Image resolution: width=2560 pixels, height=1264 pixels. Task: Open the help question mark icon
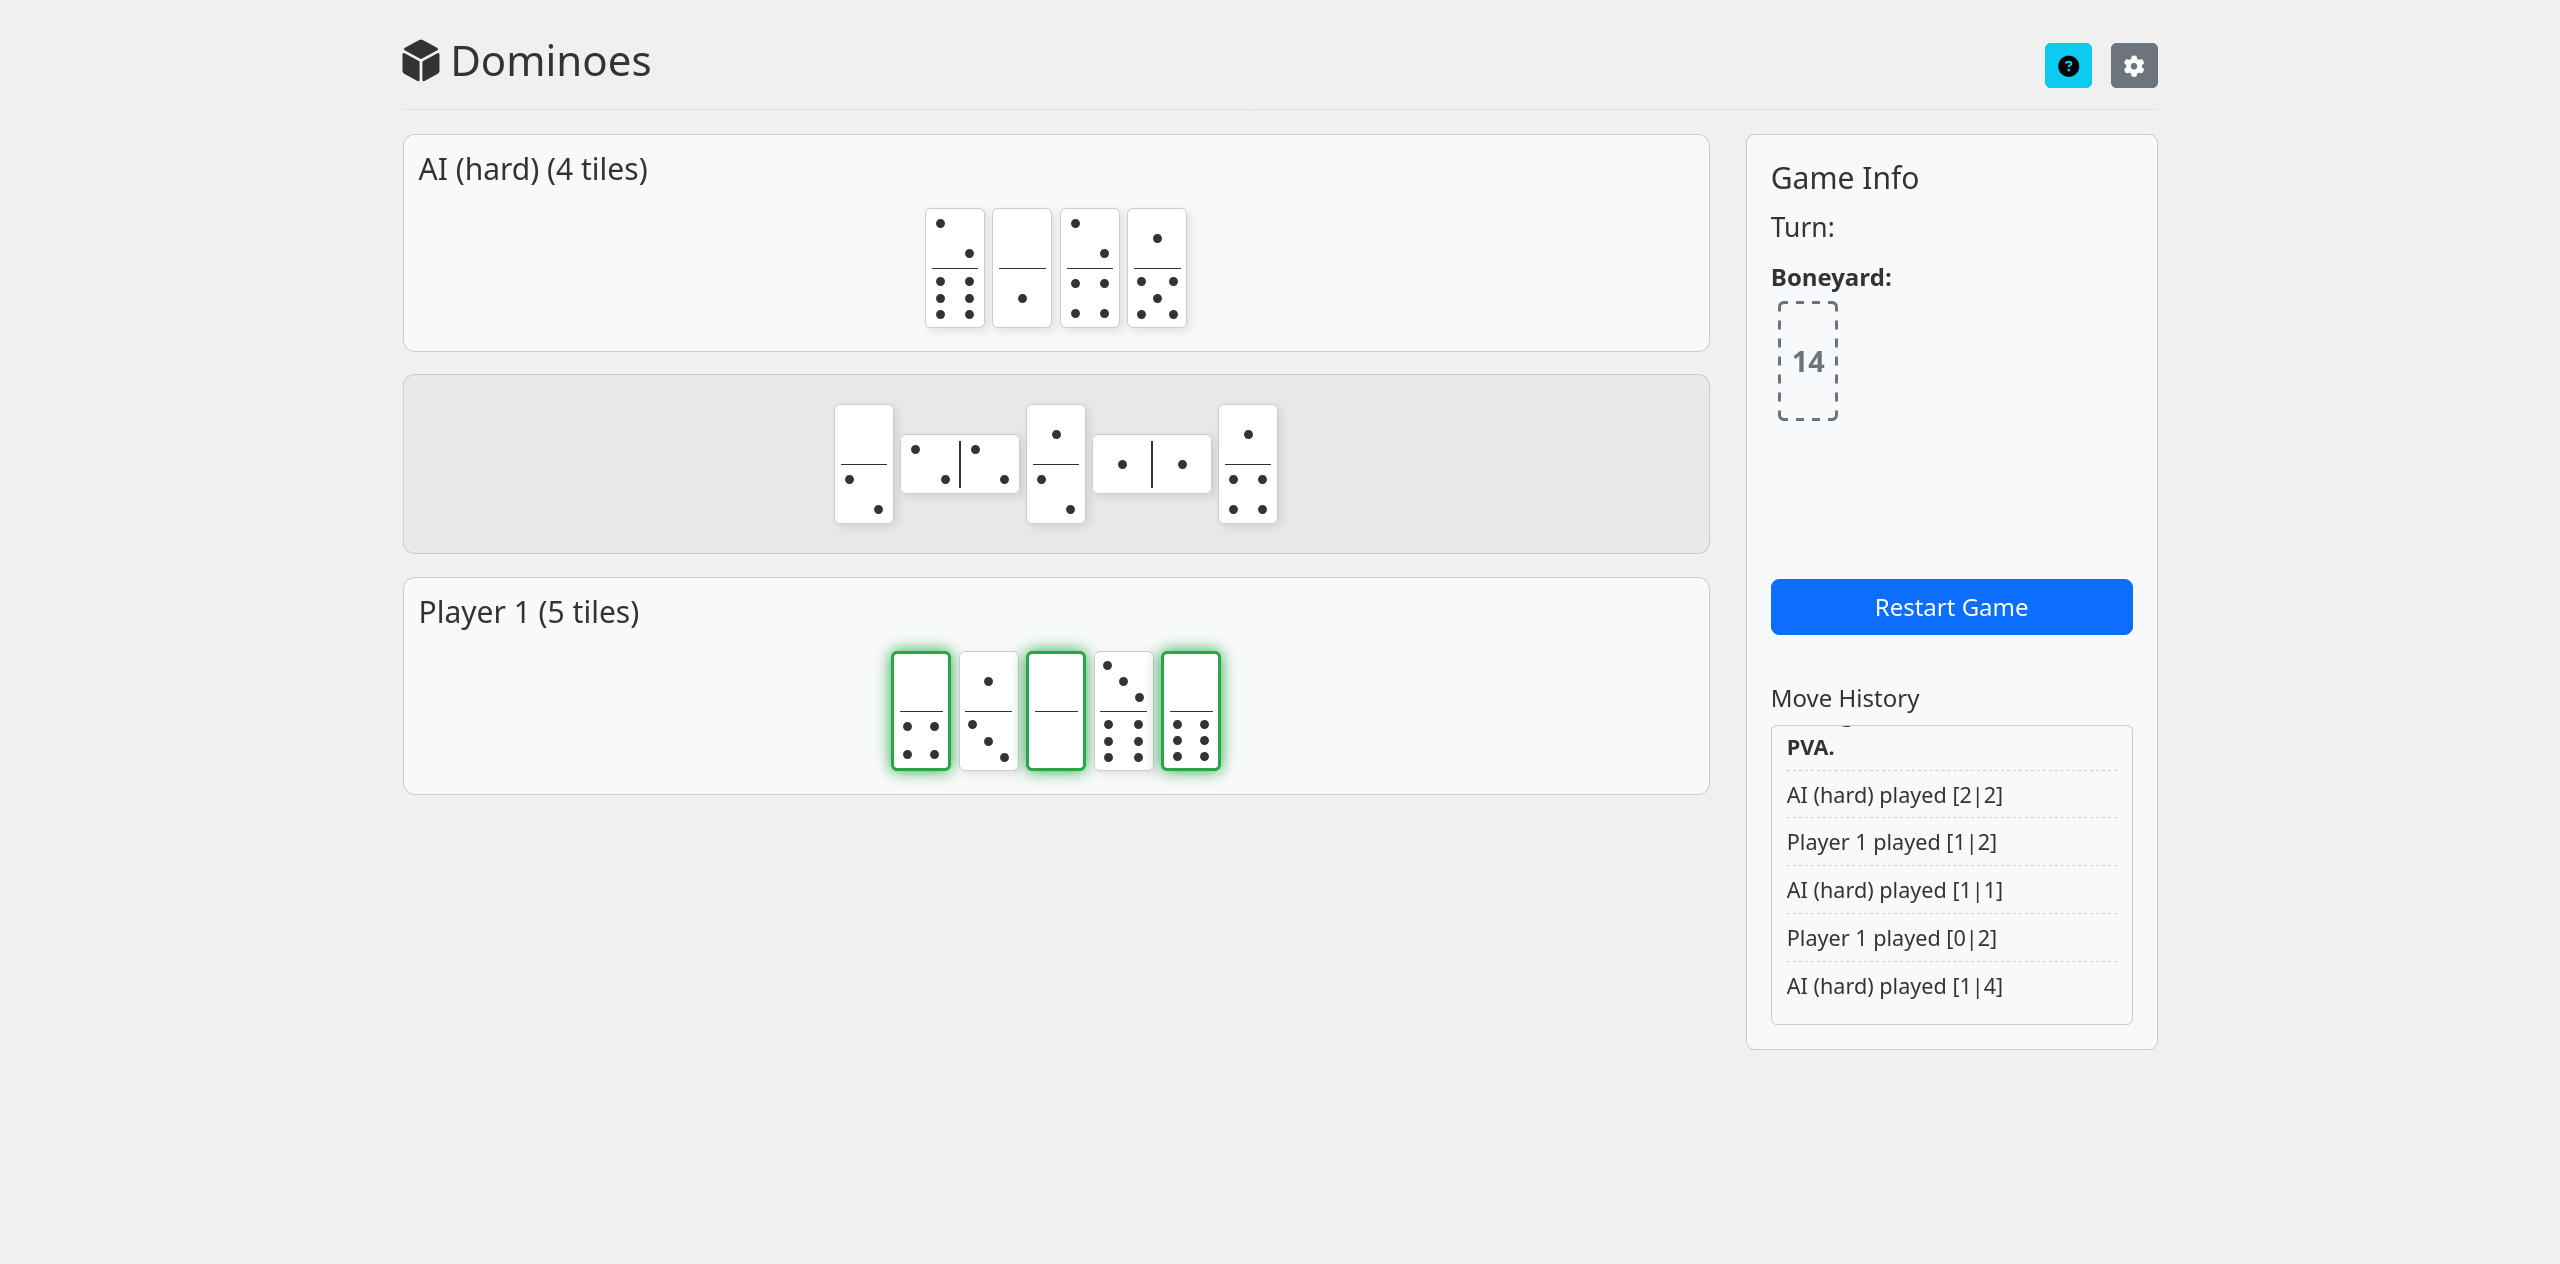2067,66
